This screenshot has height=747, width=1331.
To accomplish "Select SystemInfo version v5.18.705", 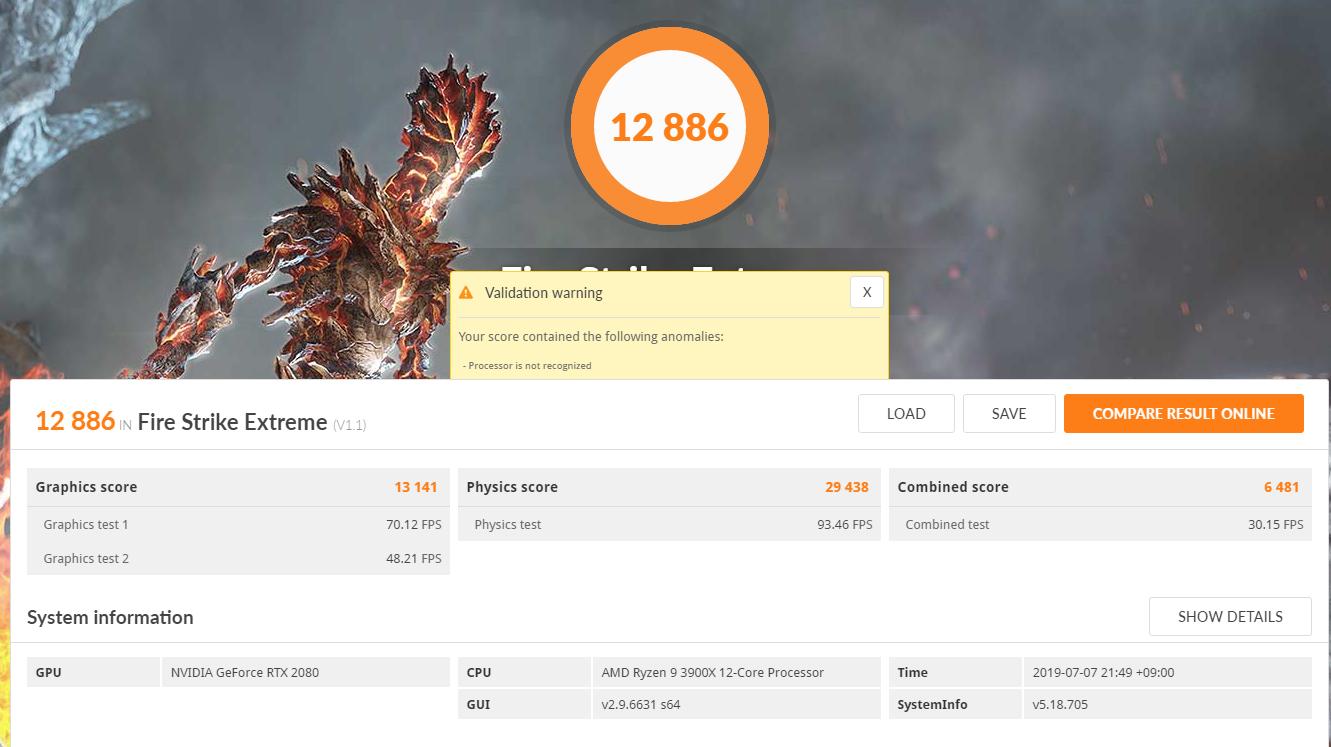I will tap(1060, 704).
